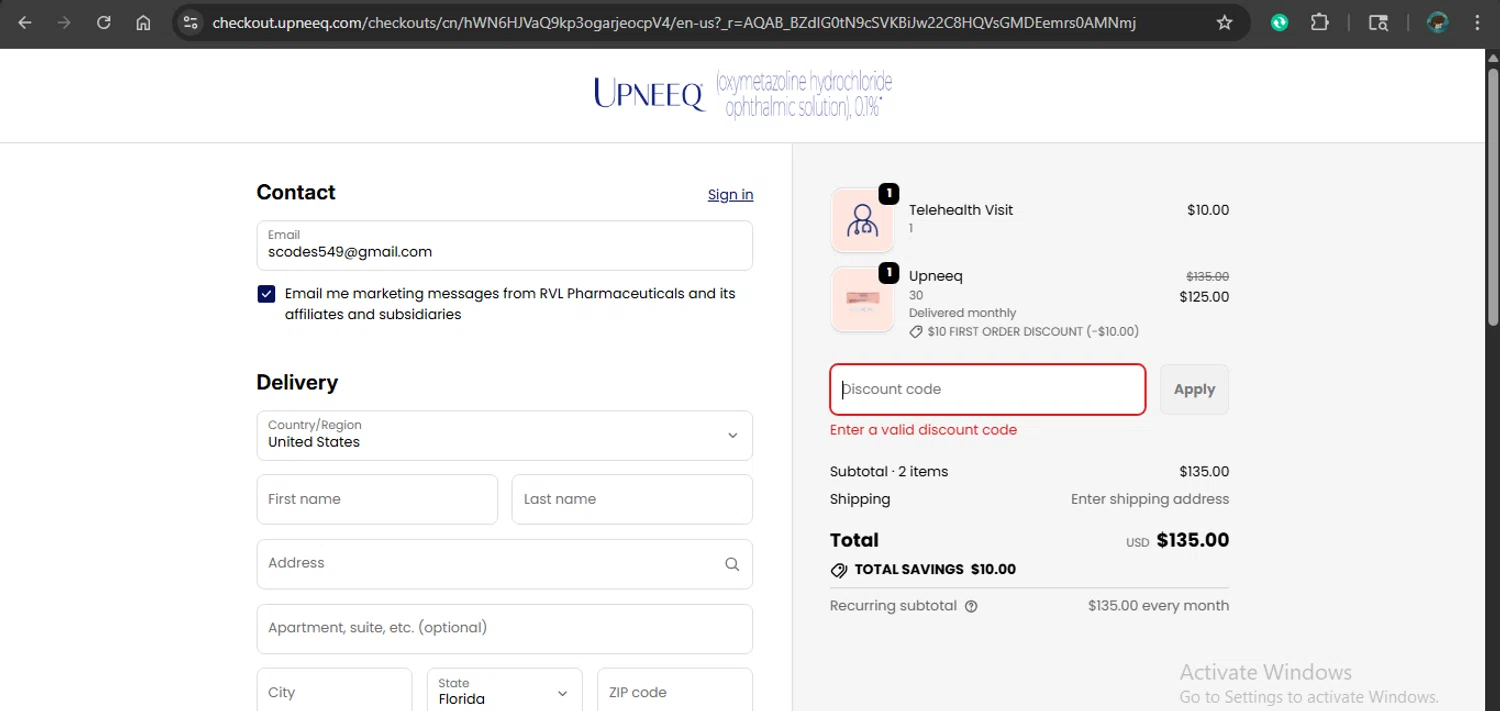Image resolution: width=1500 pixels, height=711 pixels.
Task: Click the total savings tag icon
Action: click(839, 570)
